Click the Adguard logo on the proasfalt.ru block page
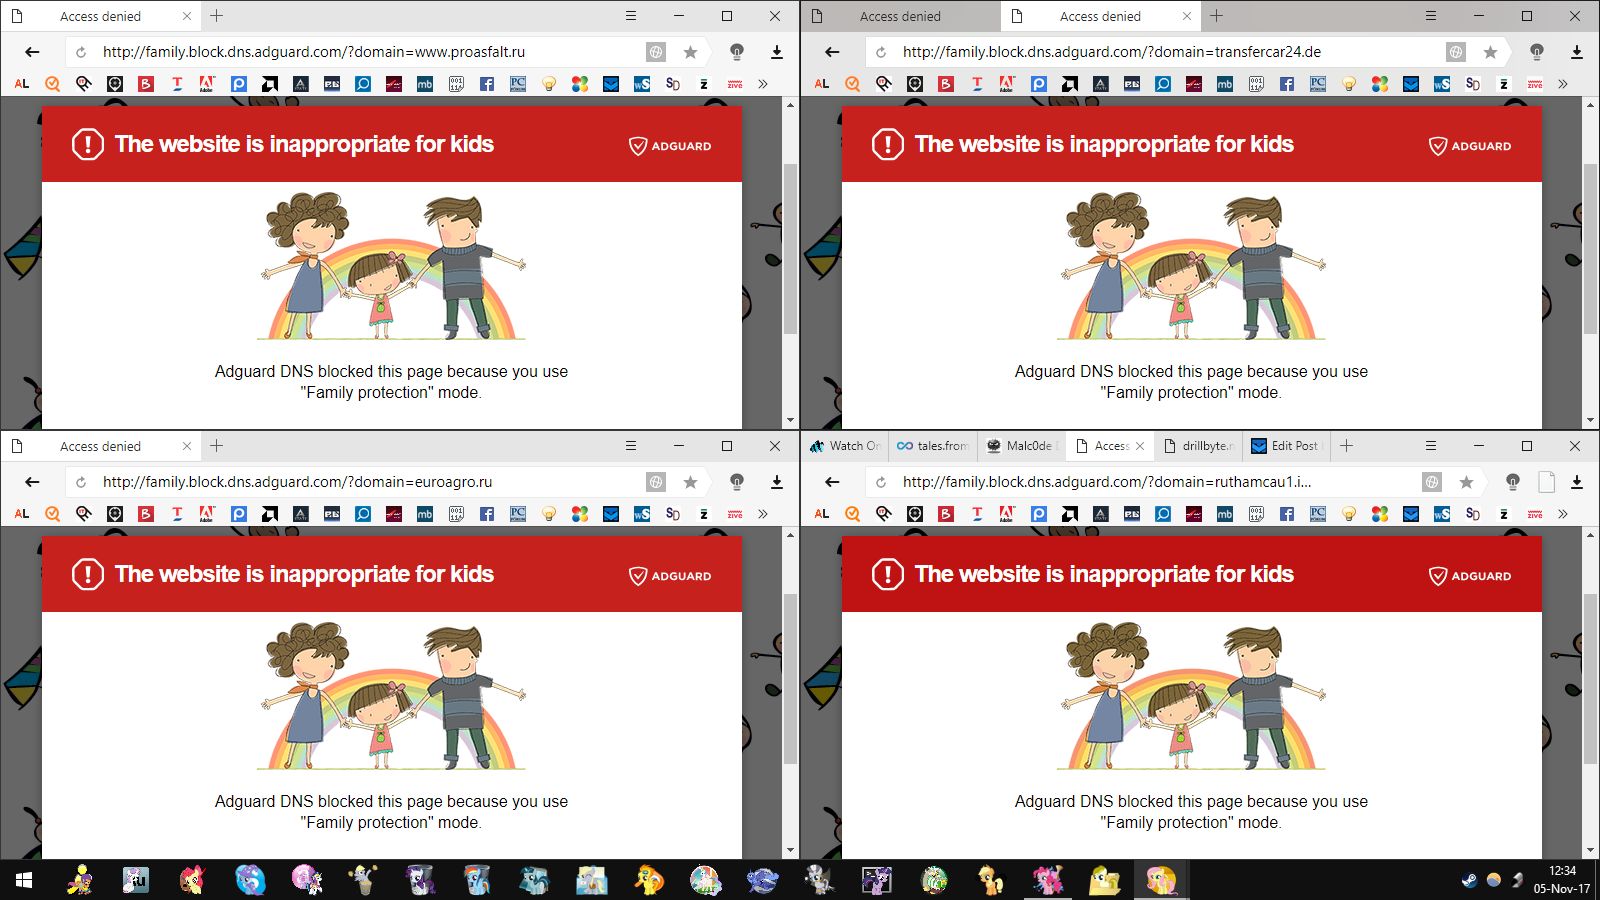Image resolution: width=1600 pixels, height=900 pixels. tap(670, 146)
